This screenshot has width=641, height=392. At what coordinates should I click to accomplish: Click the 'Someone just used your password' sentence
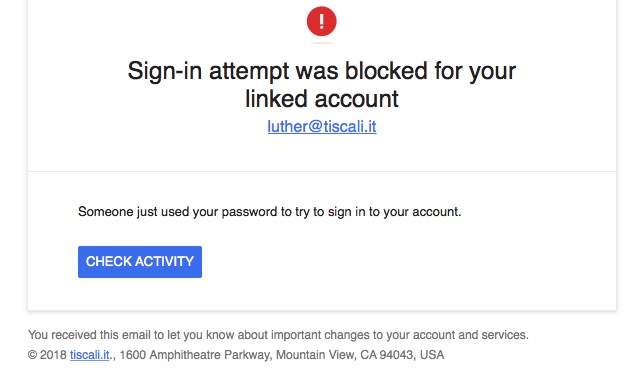coord(269,212)
